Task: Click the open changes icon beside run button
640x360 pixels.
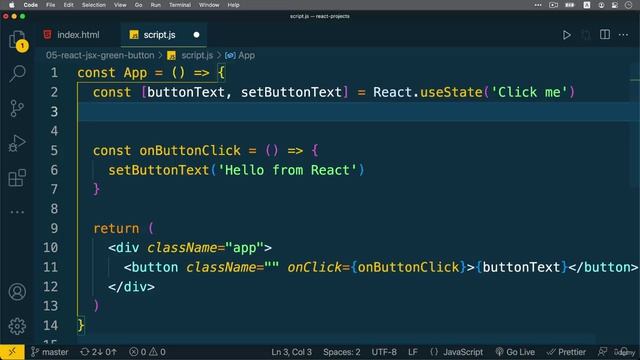Action: click(586, 35)
